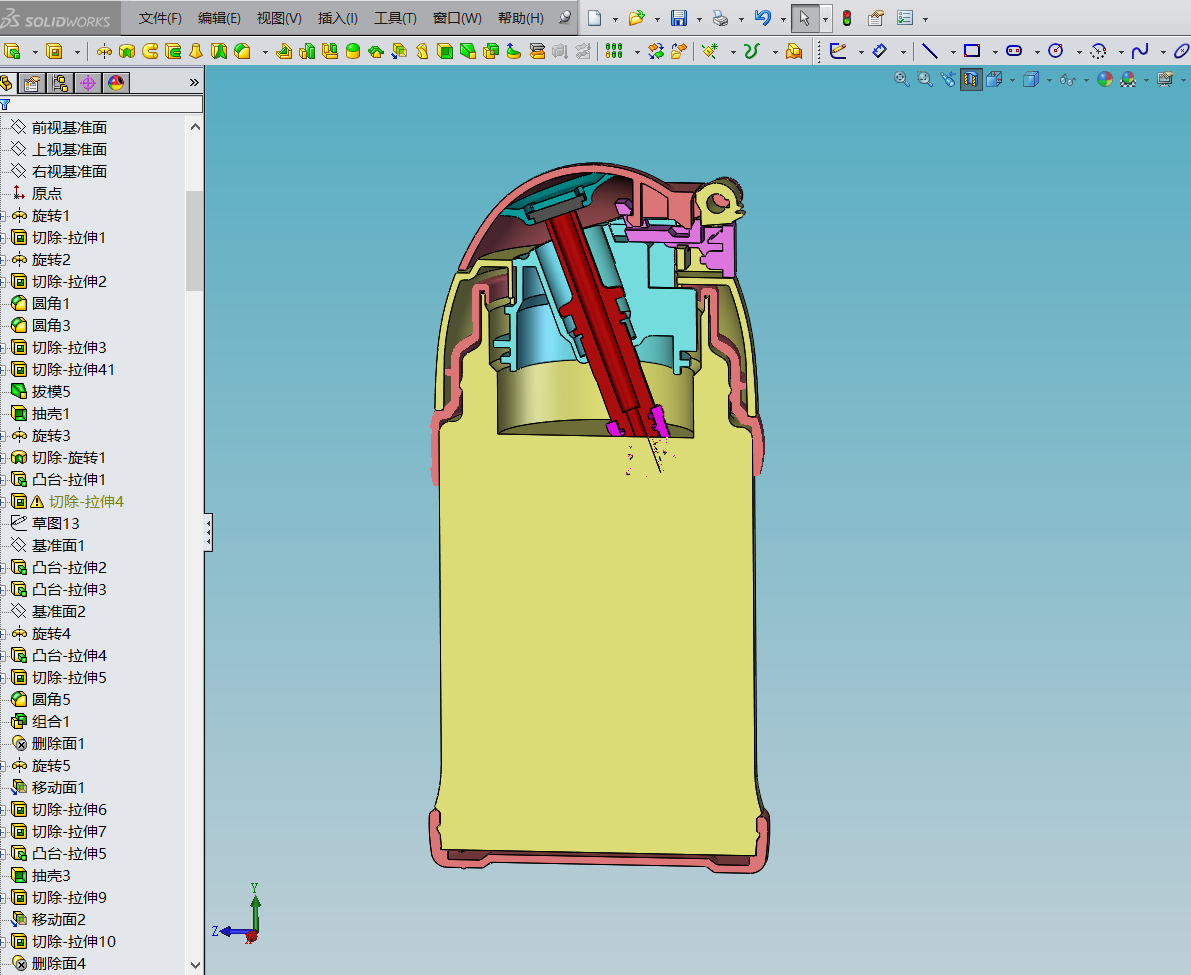Open the dropdown arrow beside the Rectangle tool
Screen dimensions: 1191x975
[x=994, y=52]
